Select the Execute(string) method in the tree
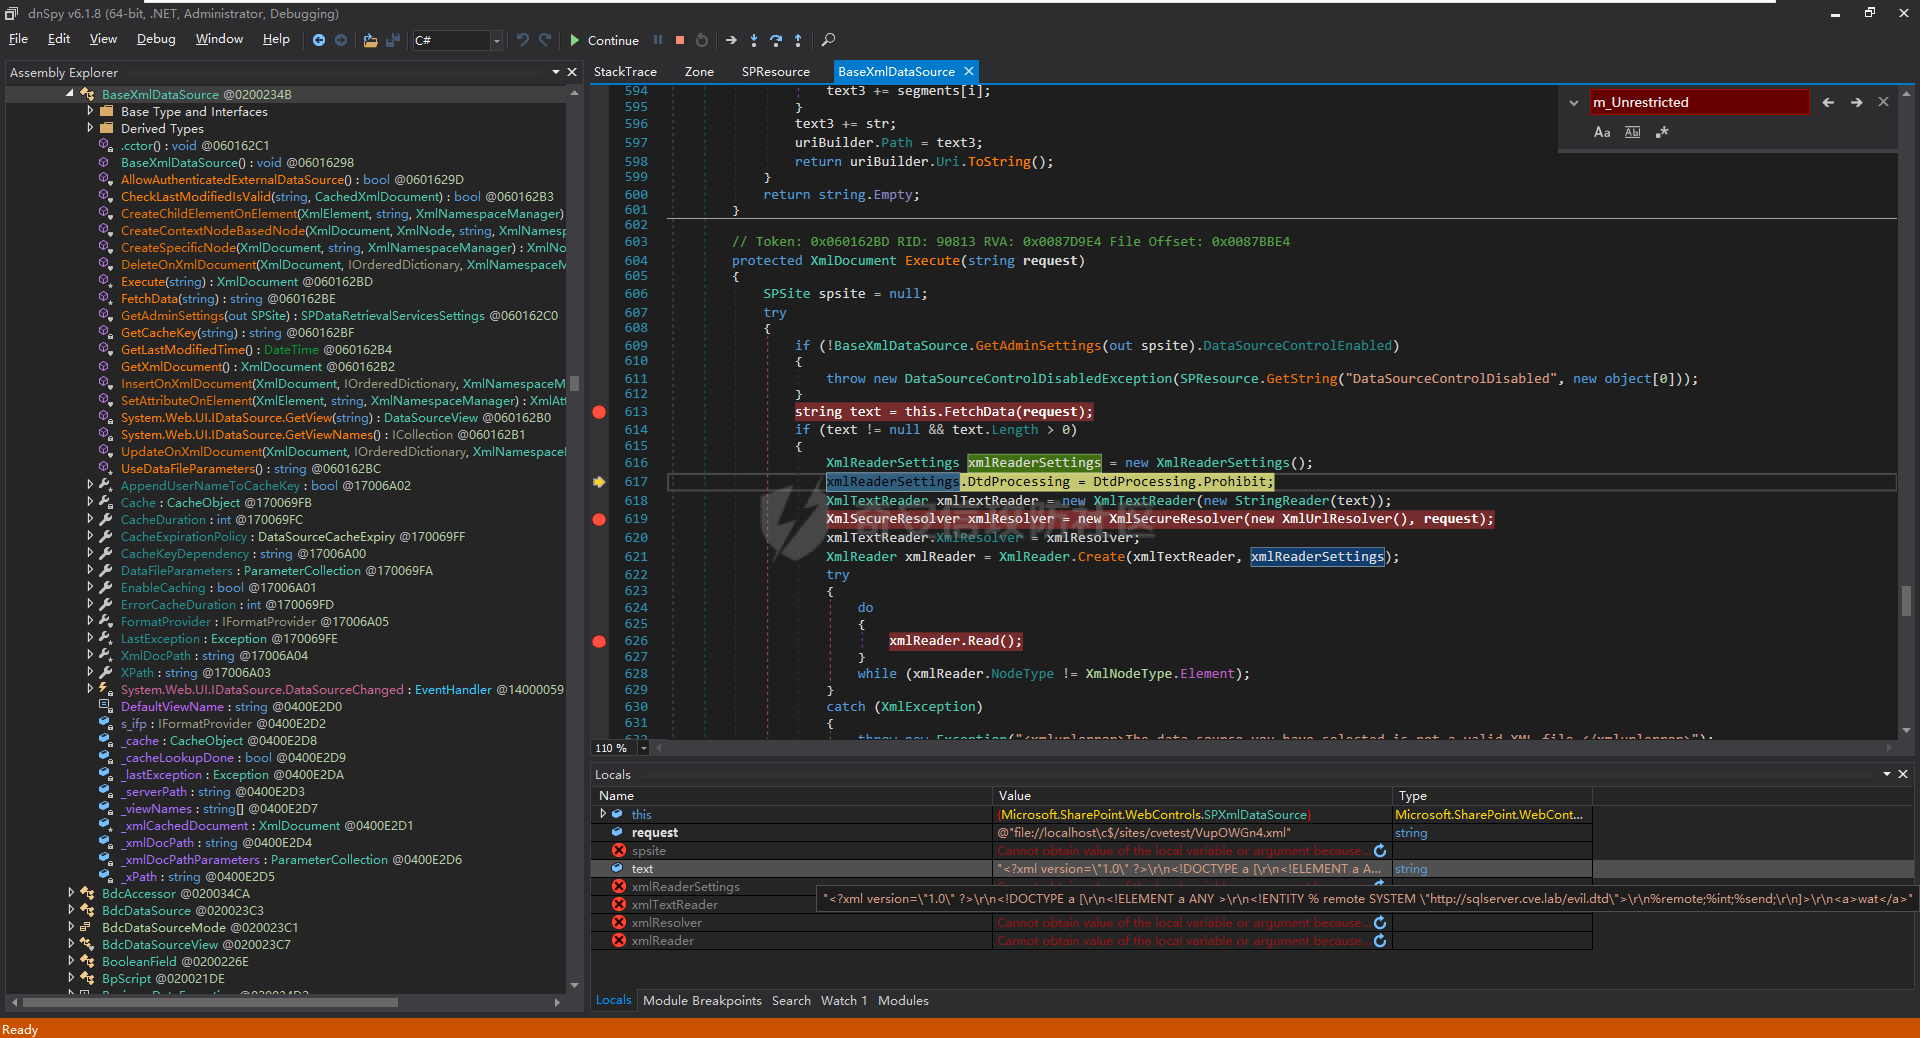 pos(247,282)
